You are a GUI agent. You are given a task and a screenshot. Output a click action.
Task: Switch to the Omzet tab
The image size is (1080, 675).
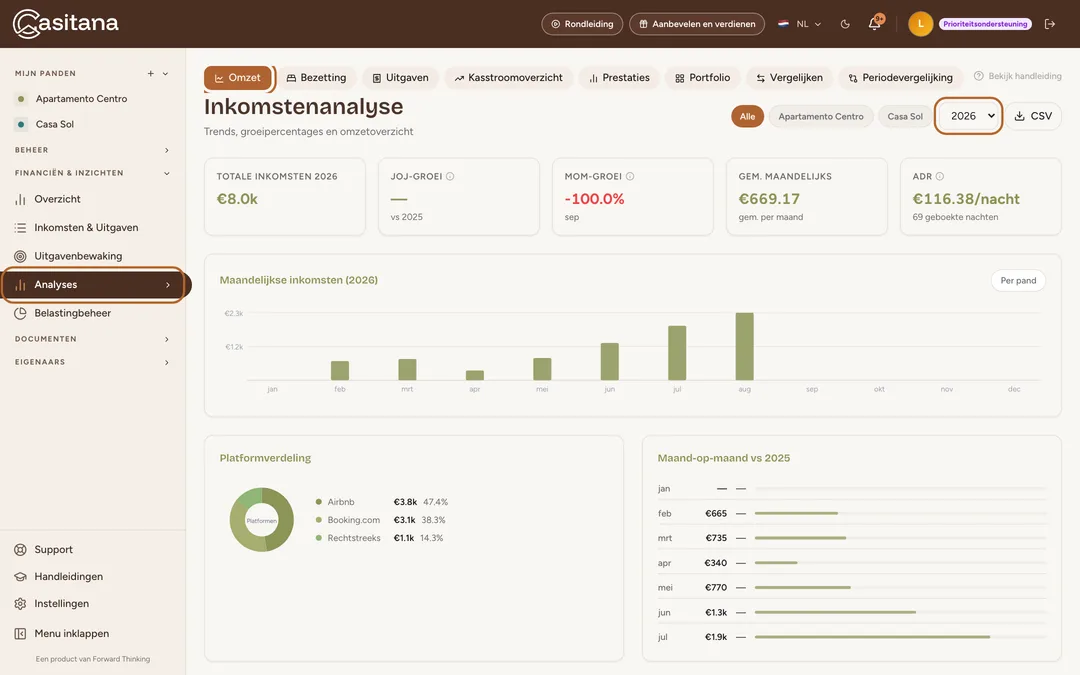pos(238,78)
